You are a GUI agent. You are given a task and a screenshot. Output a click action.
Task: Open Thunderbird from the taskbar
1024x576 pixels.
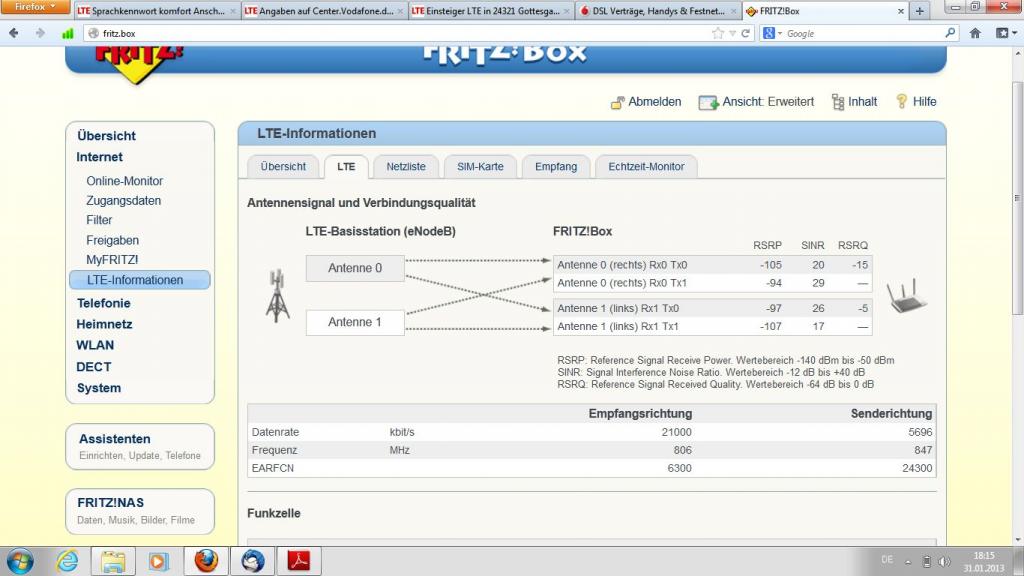click(253, 561)
